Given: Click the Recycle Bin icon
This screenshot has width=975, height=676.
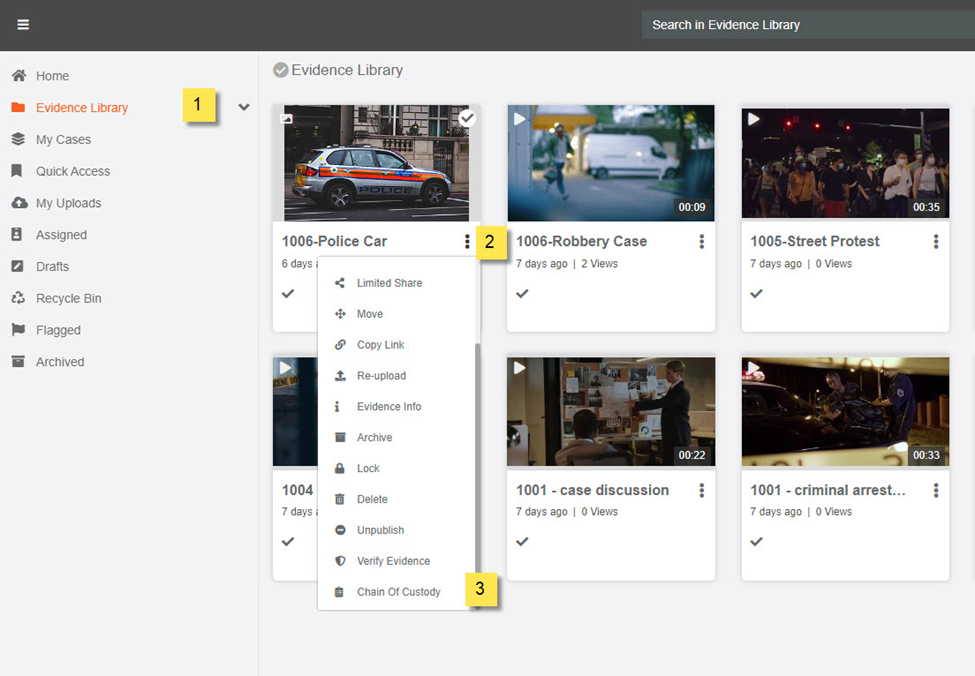Looking at the screenshot, I should [x=20, y=298].
